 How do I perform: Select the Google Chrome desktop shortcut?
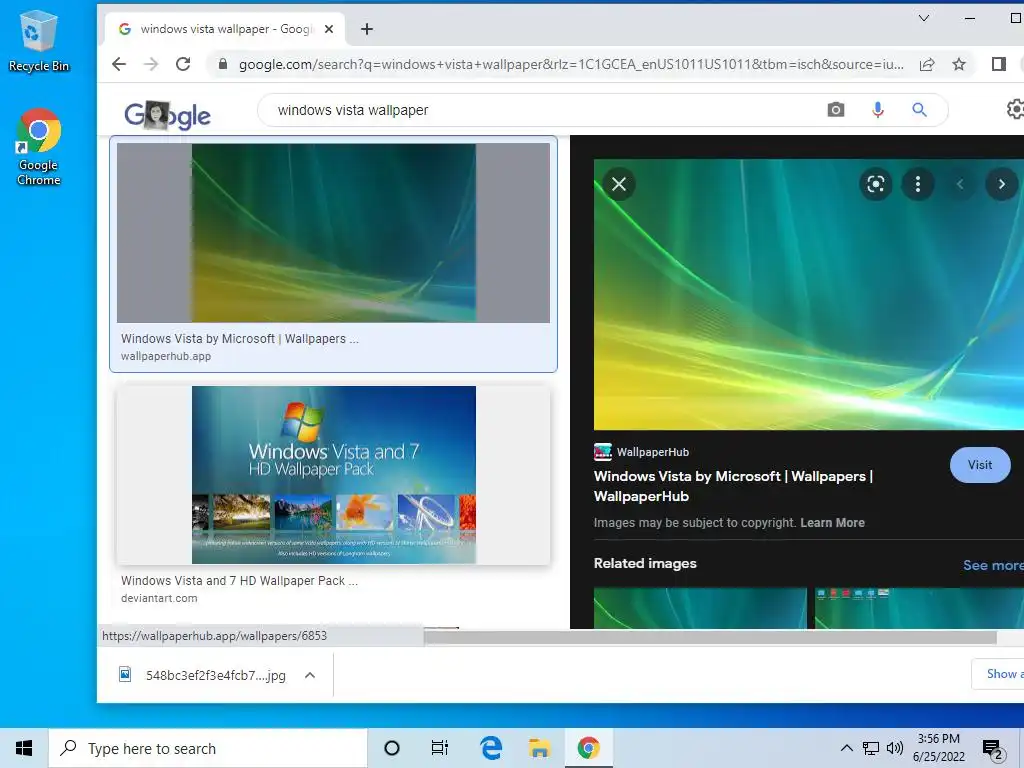(38, 148)
